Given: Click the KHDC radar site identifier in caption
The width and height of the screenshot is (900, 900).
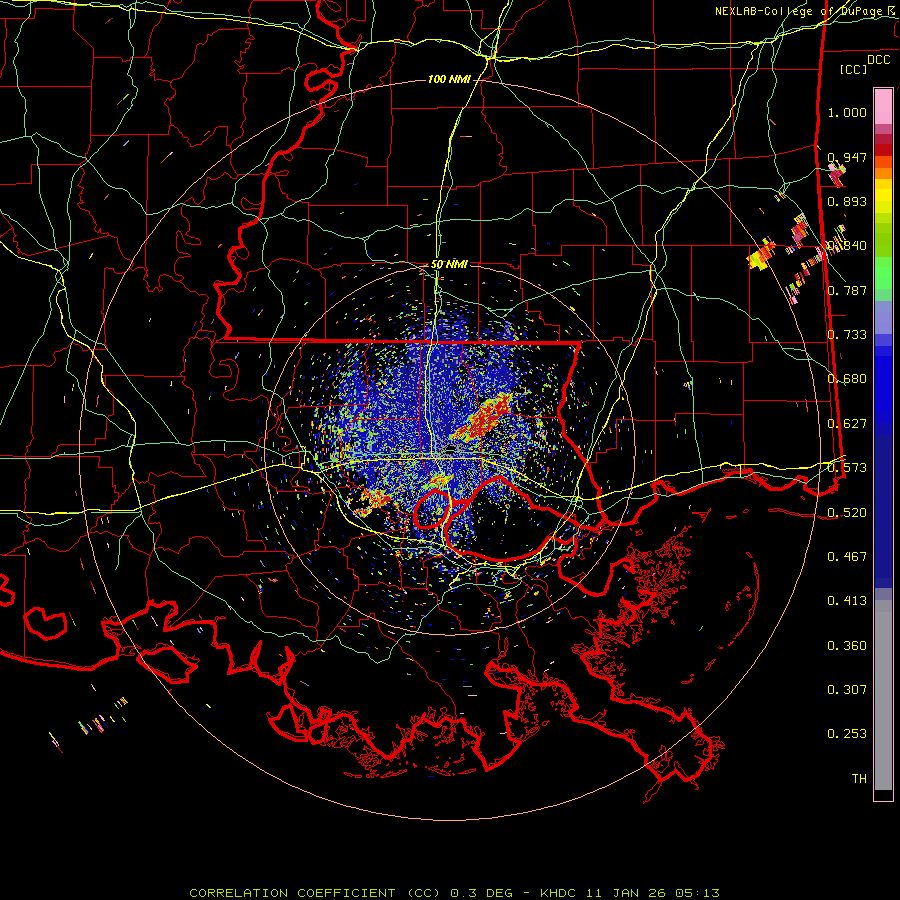Looking at the screenshot, I should (560, 893).
